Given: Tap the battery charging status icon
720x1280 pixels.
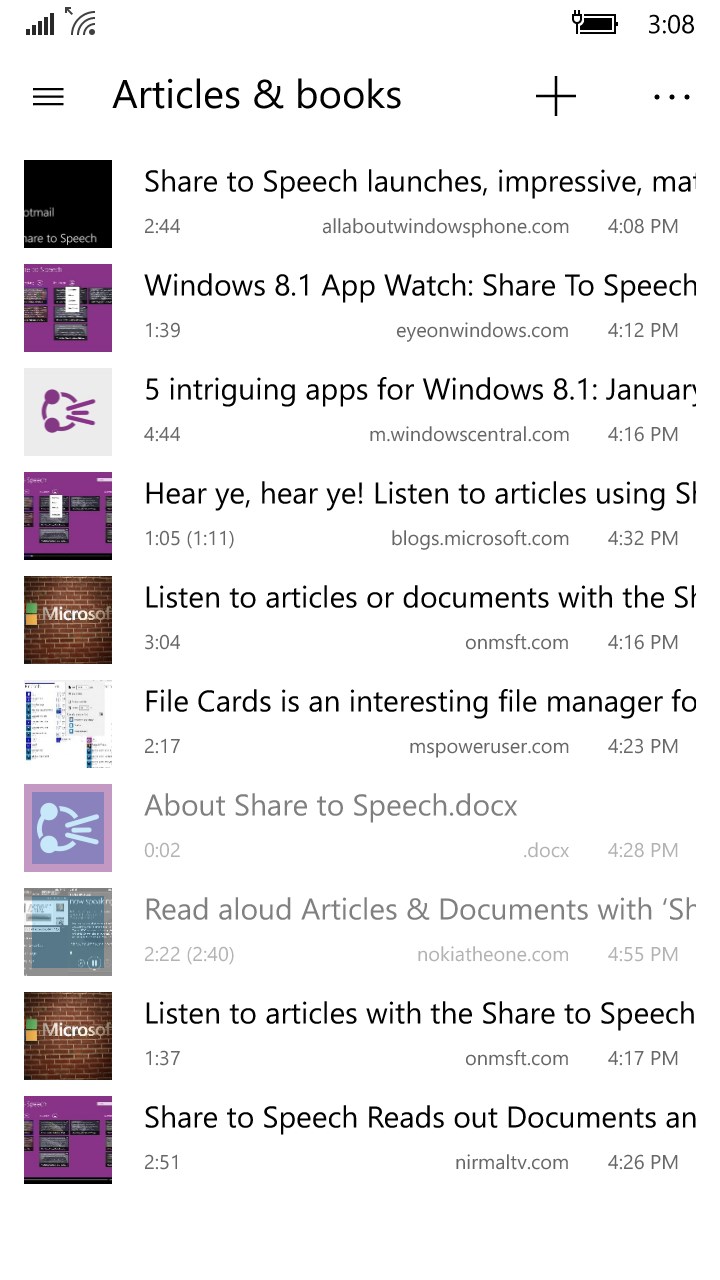Looking at the screenshot, I should [595, 23].
